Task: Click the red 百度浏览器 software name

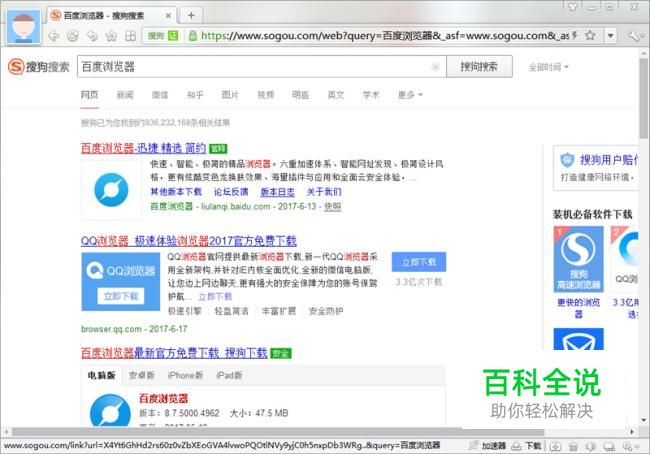Action: click(x=164, y=398)
